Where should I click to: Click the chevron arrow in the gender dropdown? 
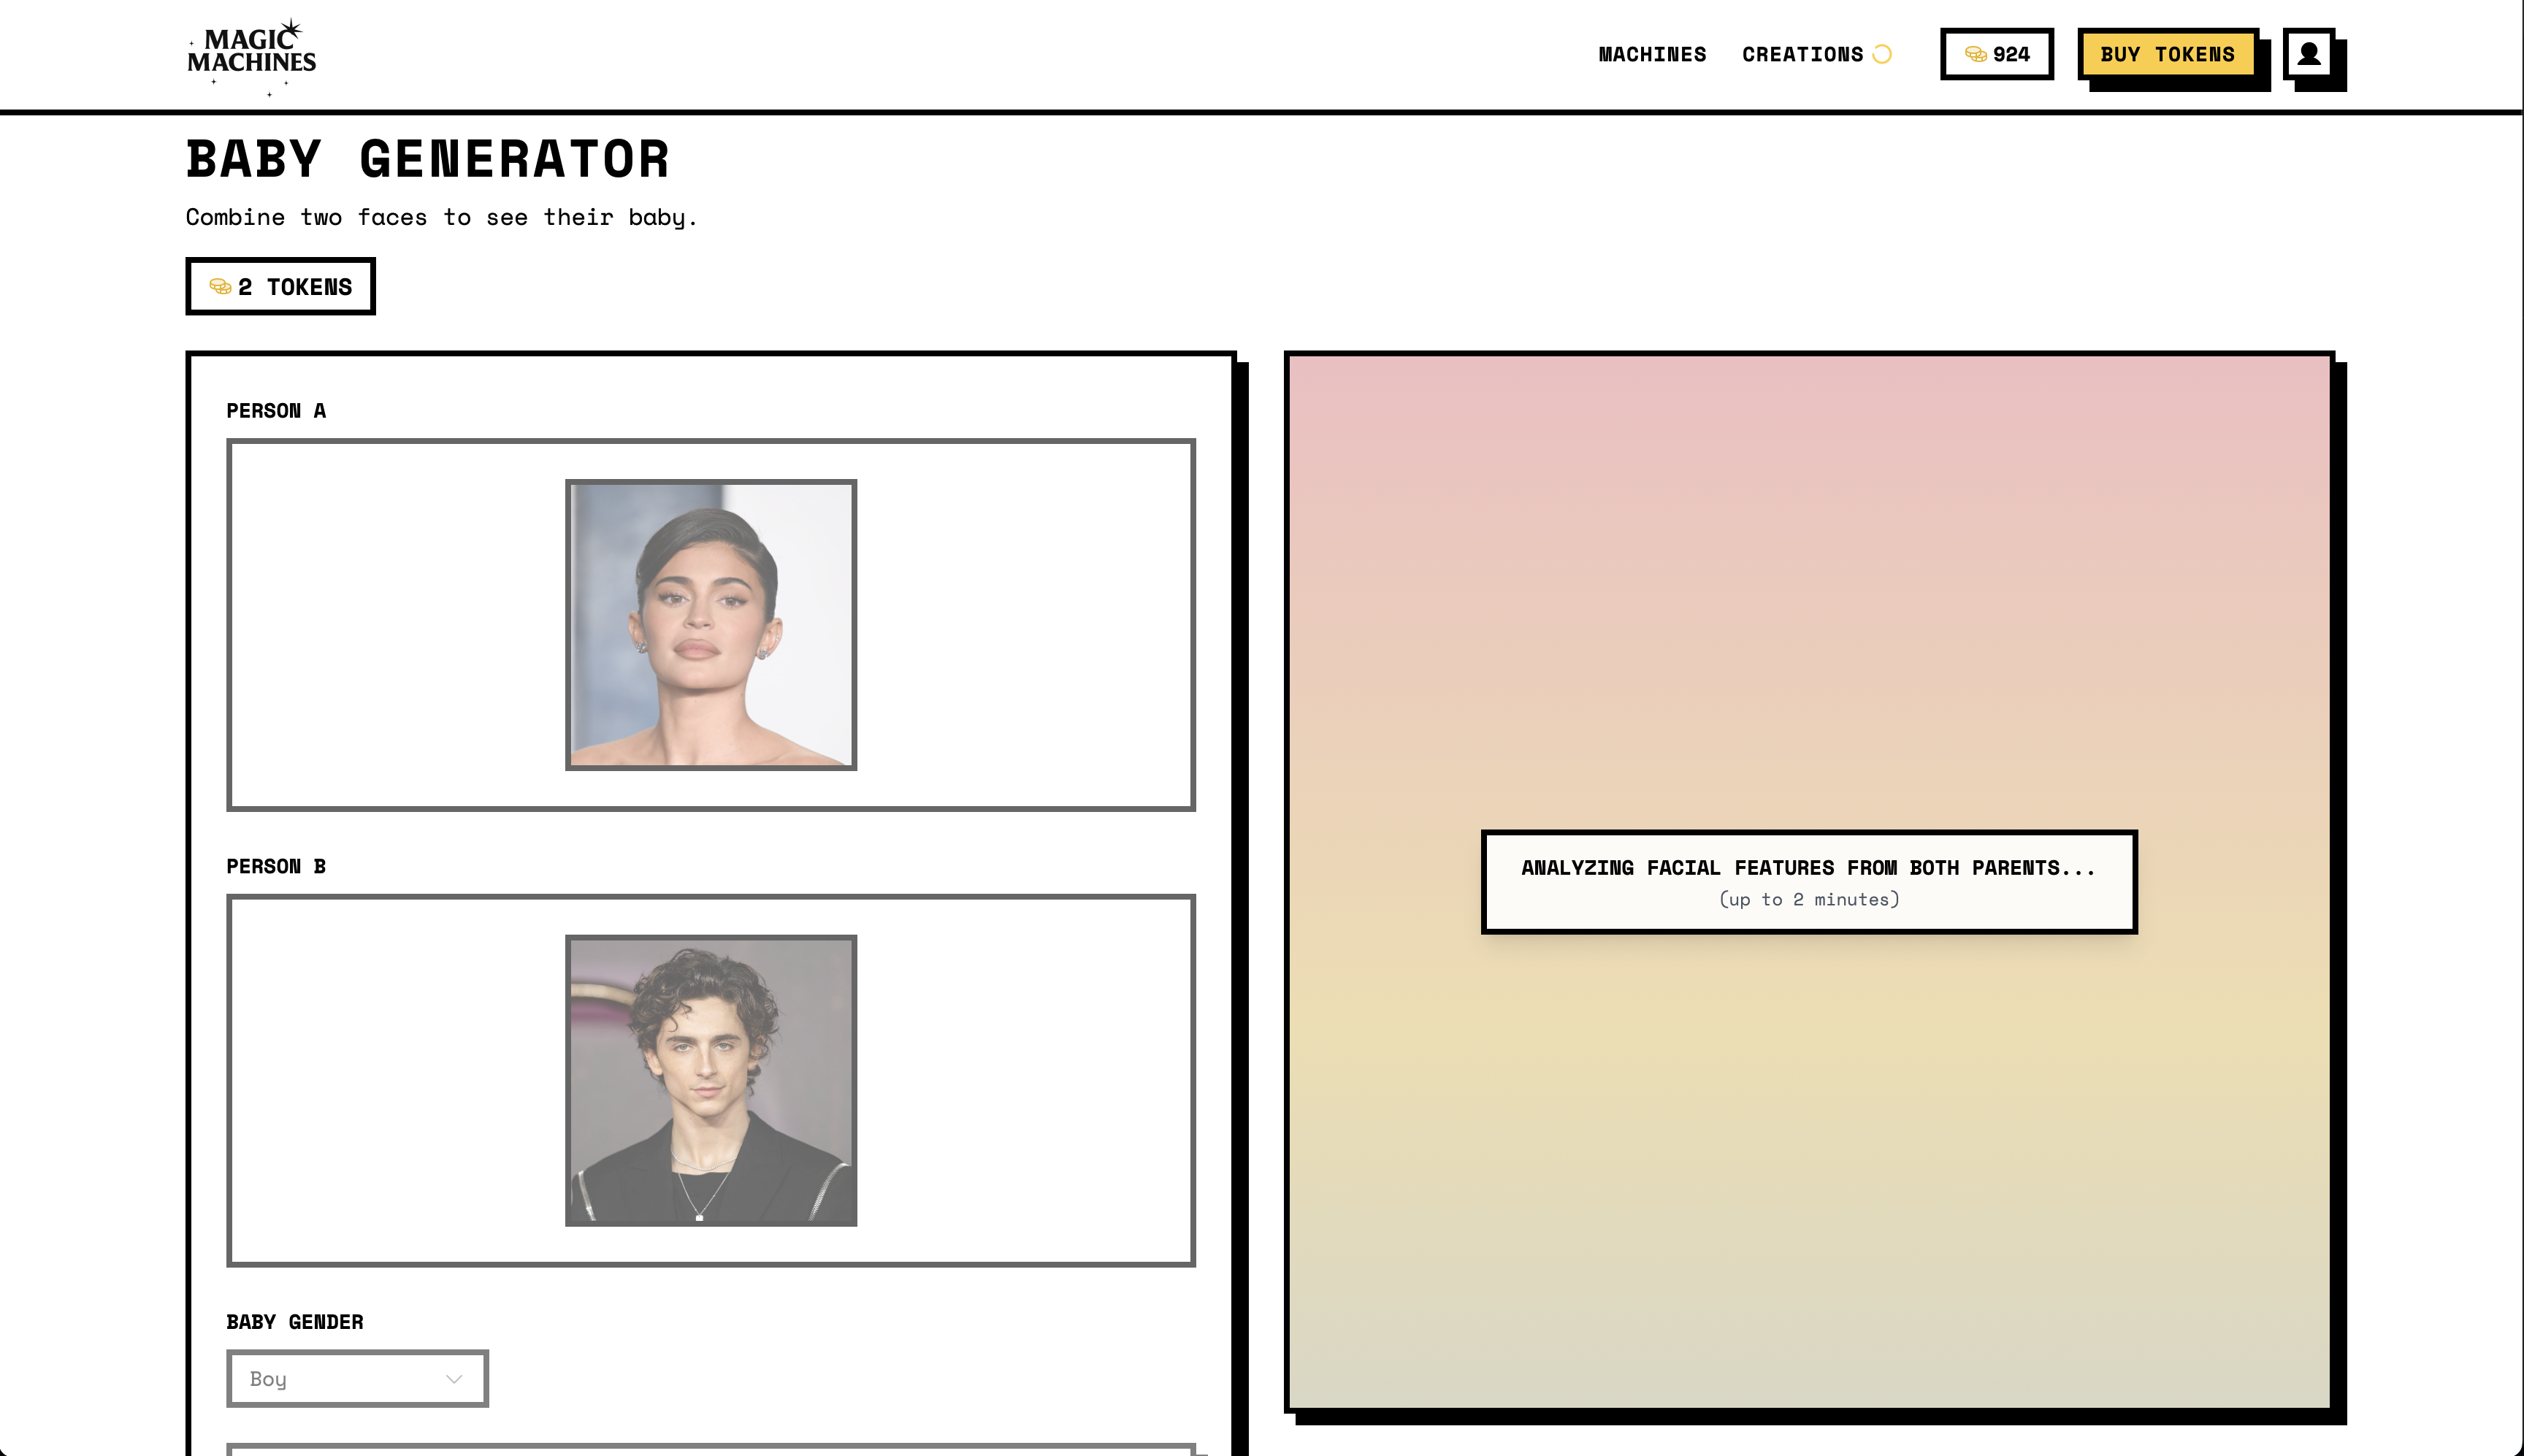click(454, 1379)
